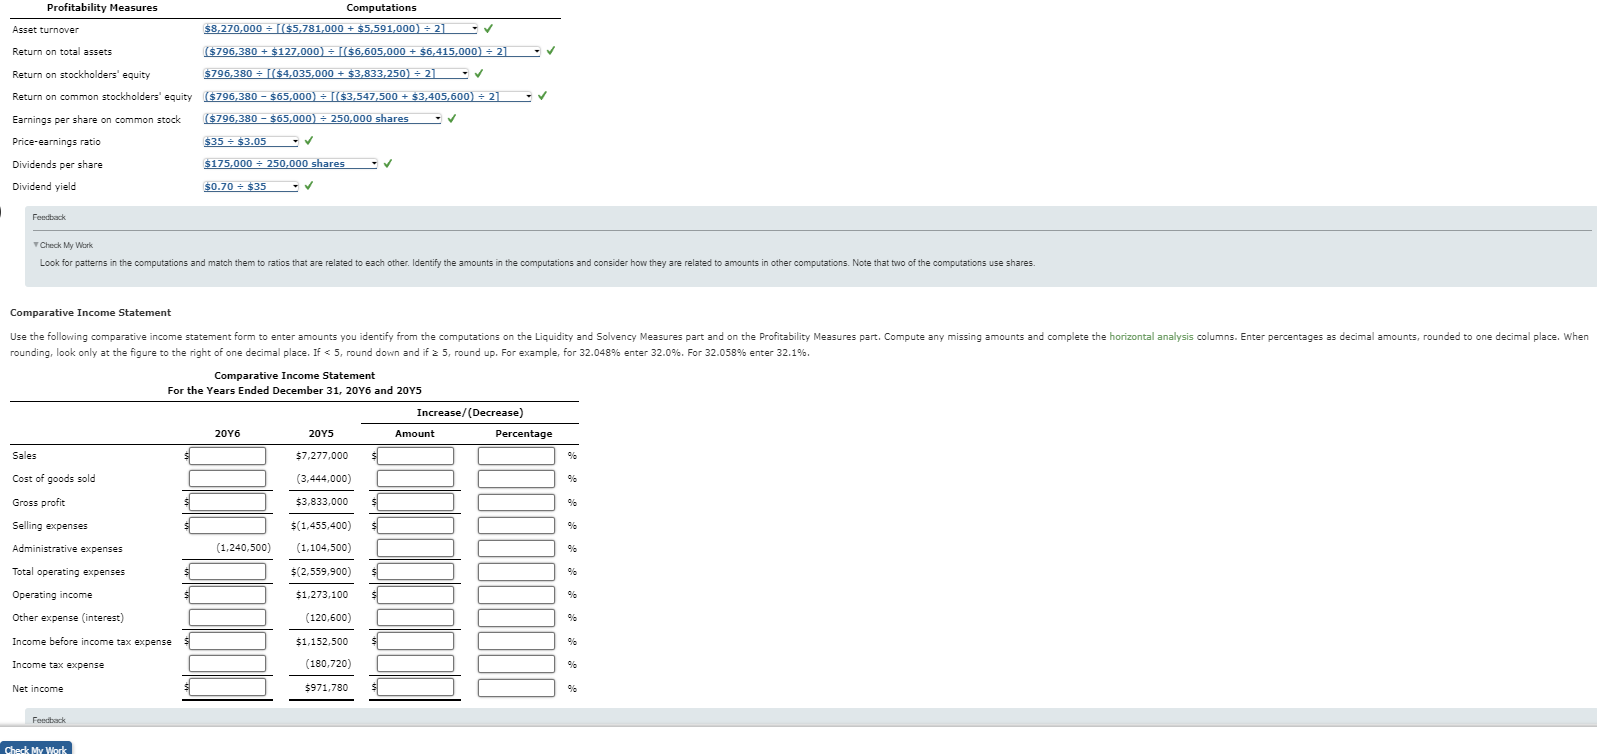Click Income before income tax Amount field
This screenshot has width=1597, height=754.
(x=416, y=641)
